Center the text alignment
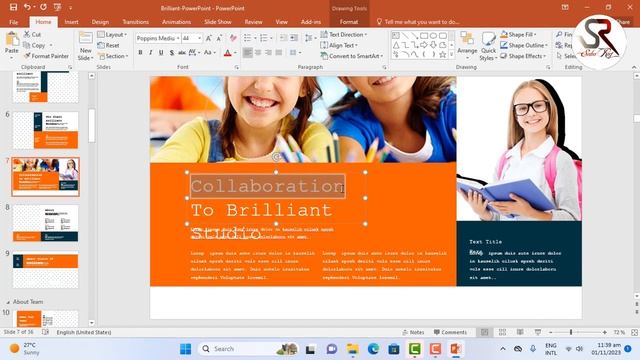The width and height of the screenshot is (640, 360). point(258,53)
